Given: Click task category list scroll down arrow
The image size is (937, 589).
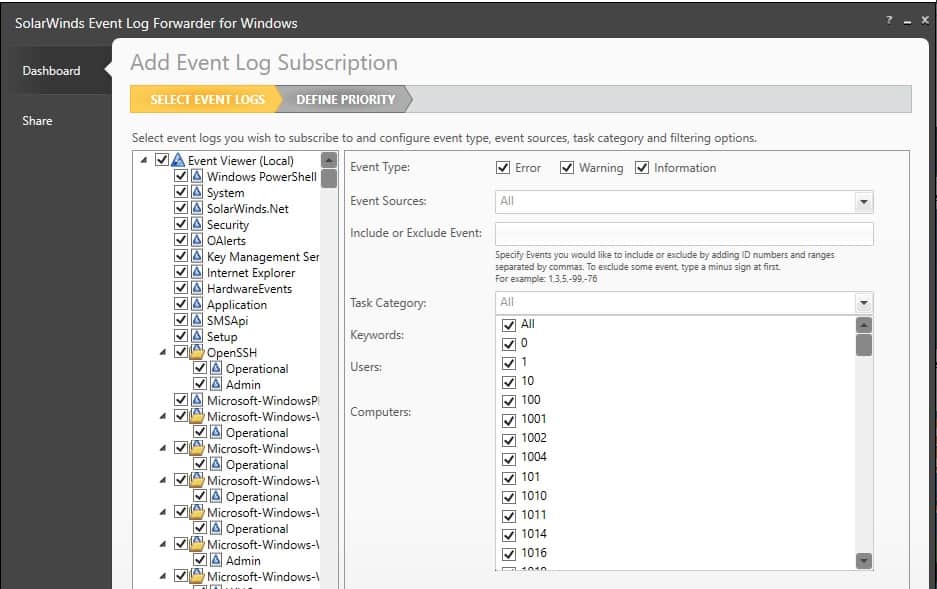Looking at the screenshot, I should (x=863, y=560).
